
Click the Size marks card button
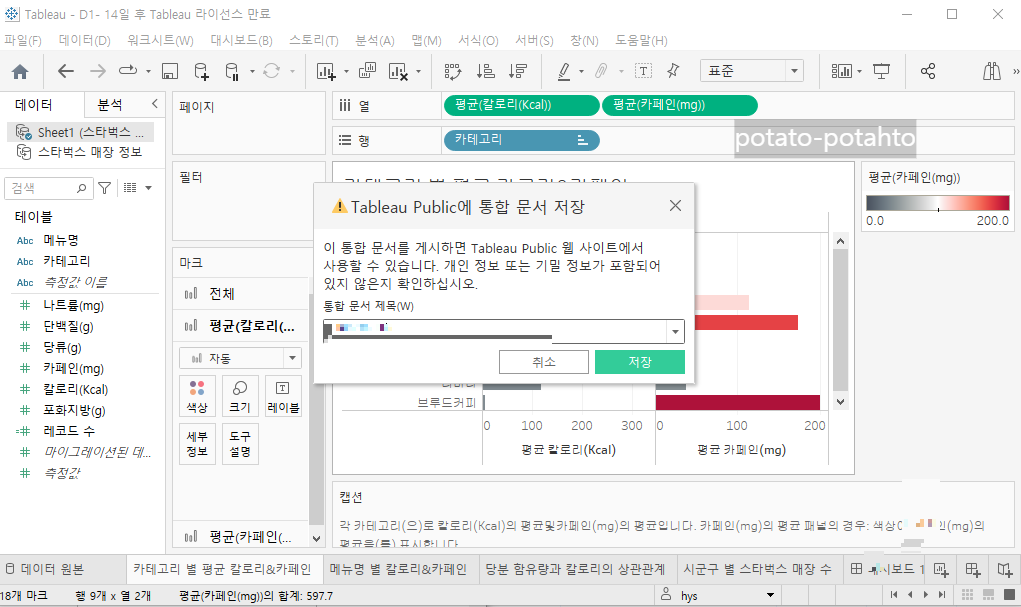[240, 396]
